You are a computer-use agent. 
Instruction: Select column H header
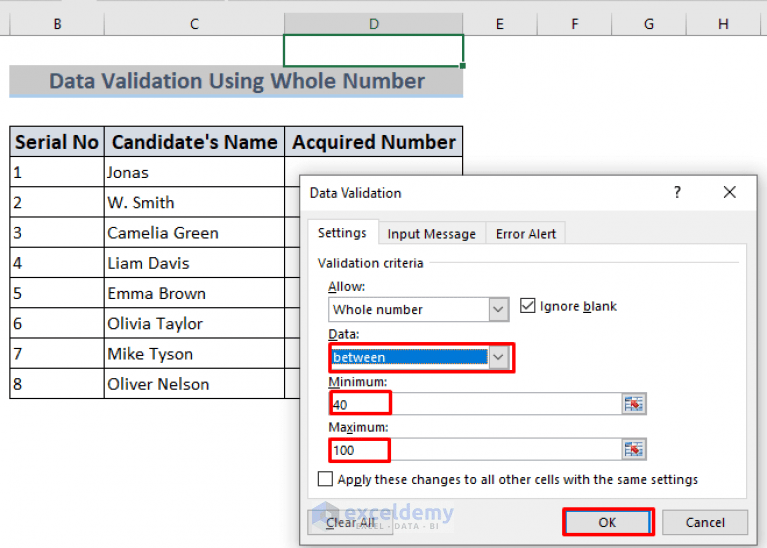tap(724, 24)
